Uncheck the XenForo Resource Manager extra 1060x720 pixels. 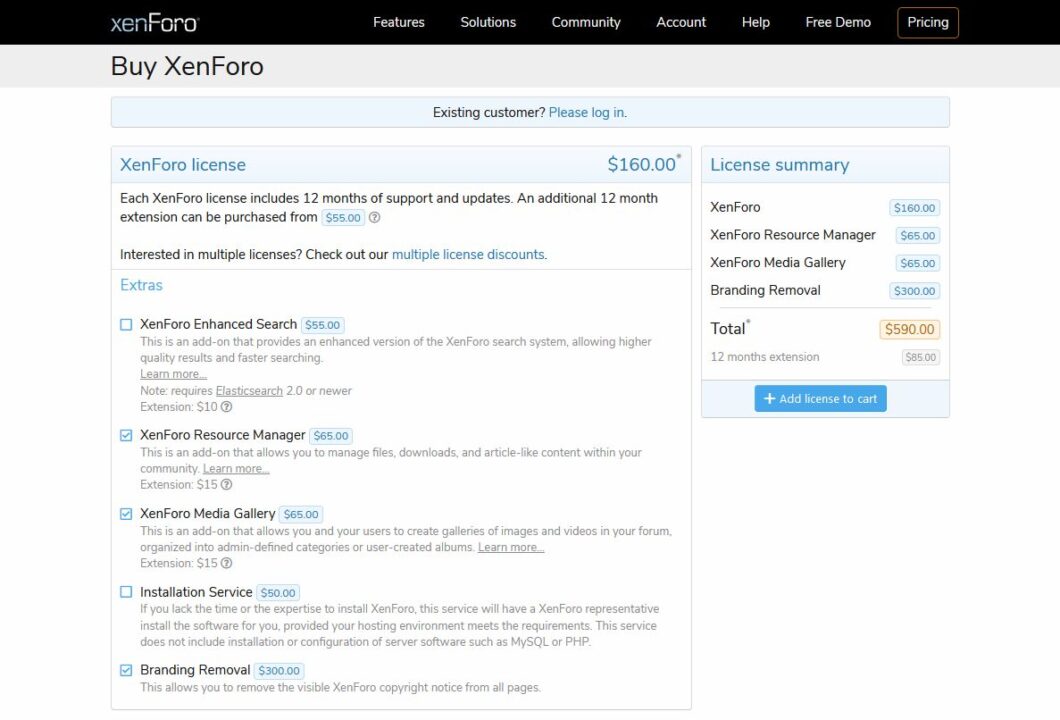tap(126, 435)
